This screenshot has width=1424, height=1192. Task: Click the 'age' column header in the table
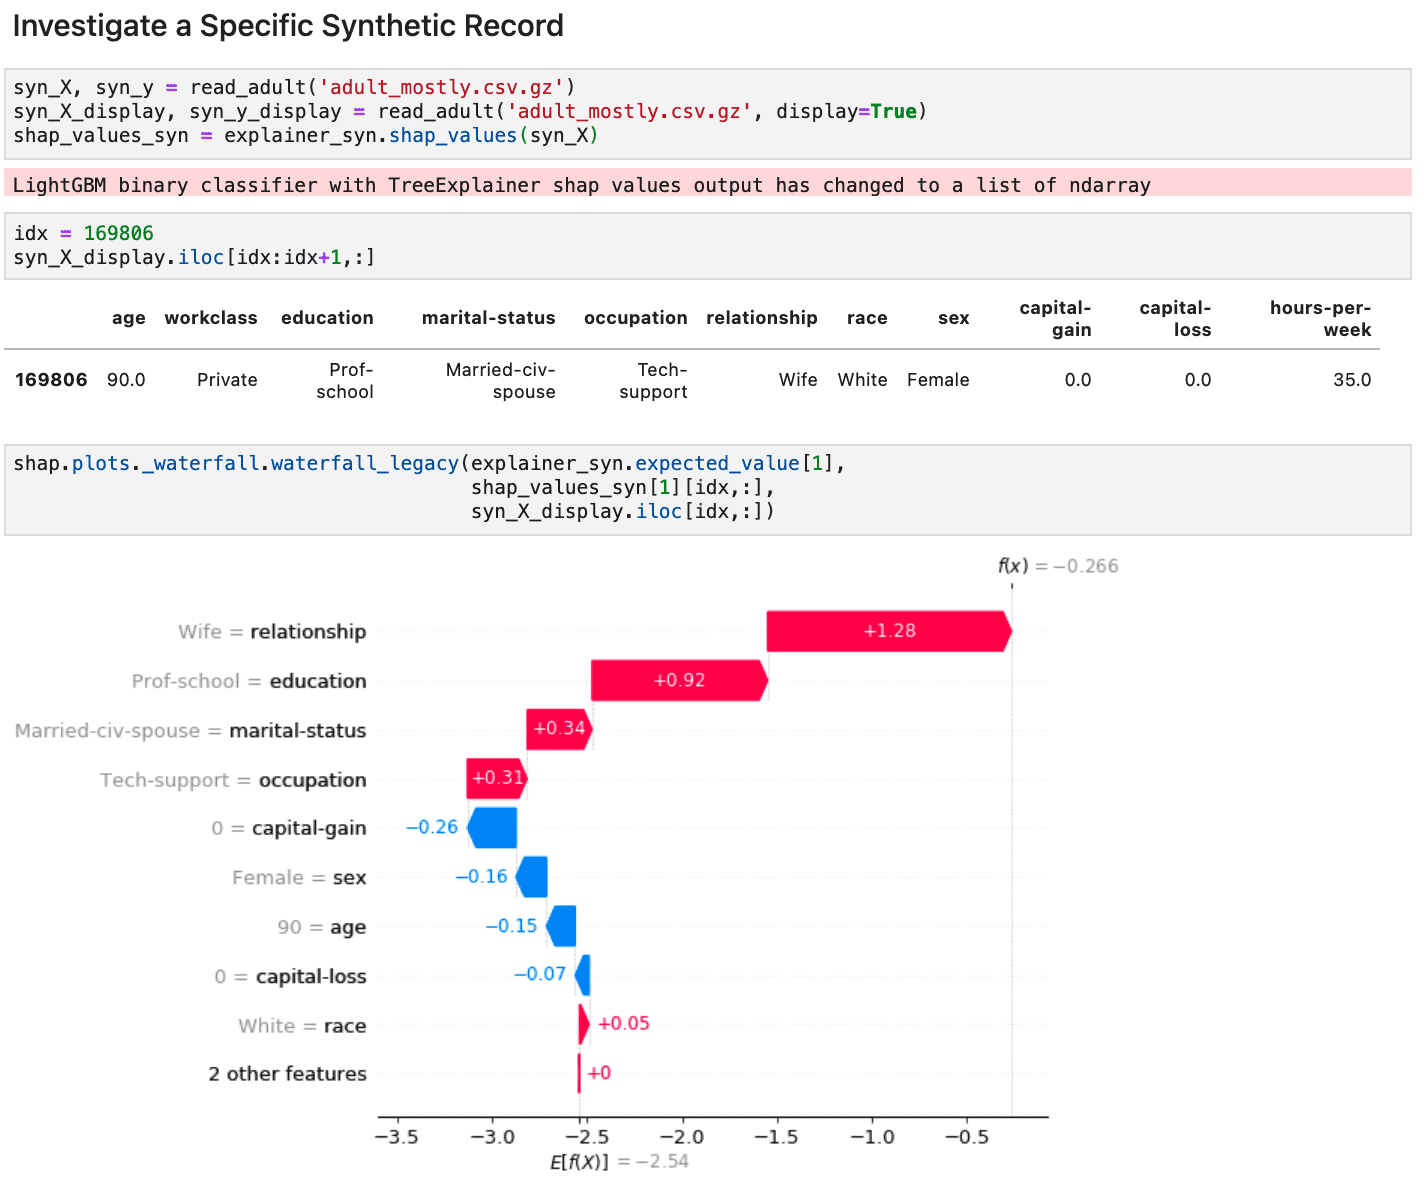pyautogui.click(x=129, y=318)
